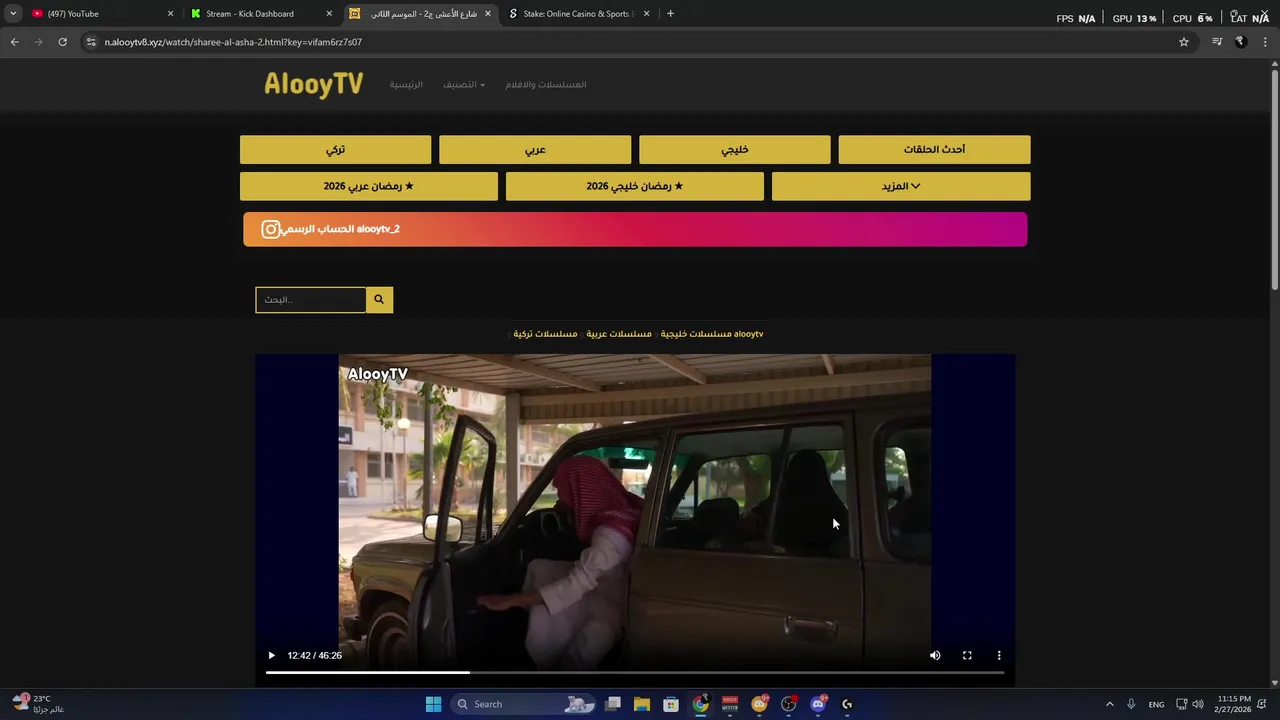Open the AlooyTV logo home link
1280x720 pixels.
pyautogui.click(x=314, y=85)
